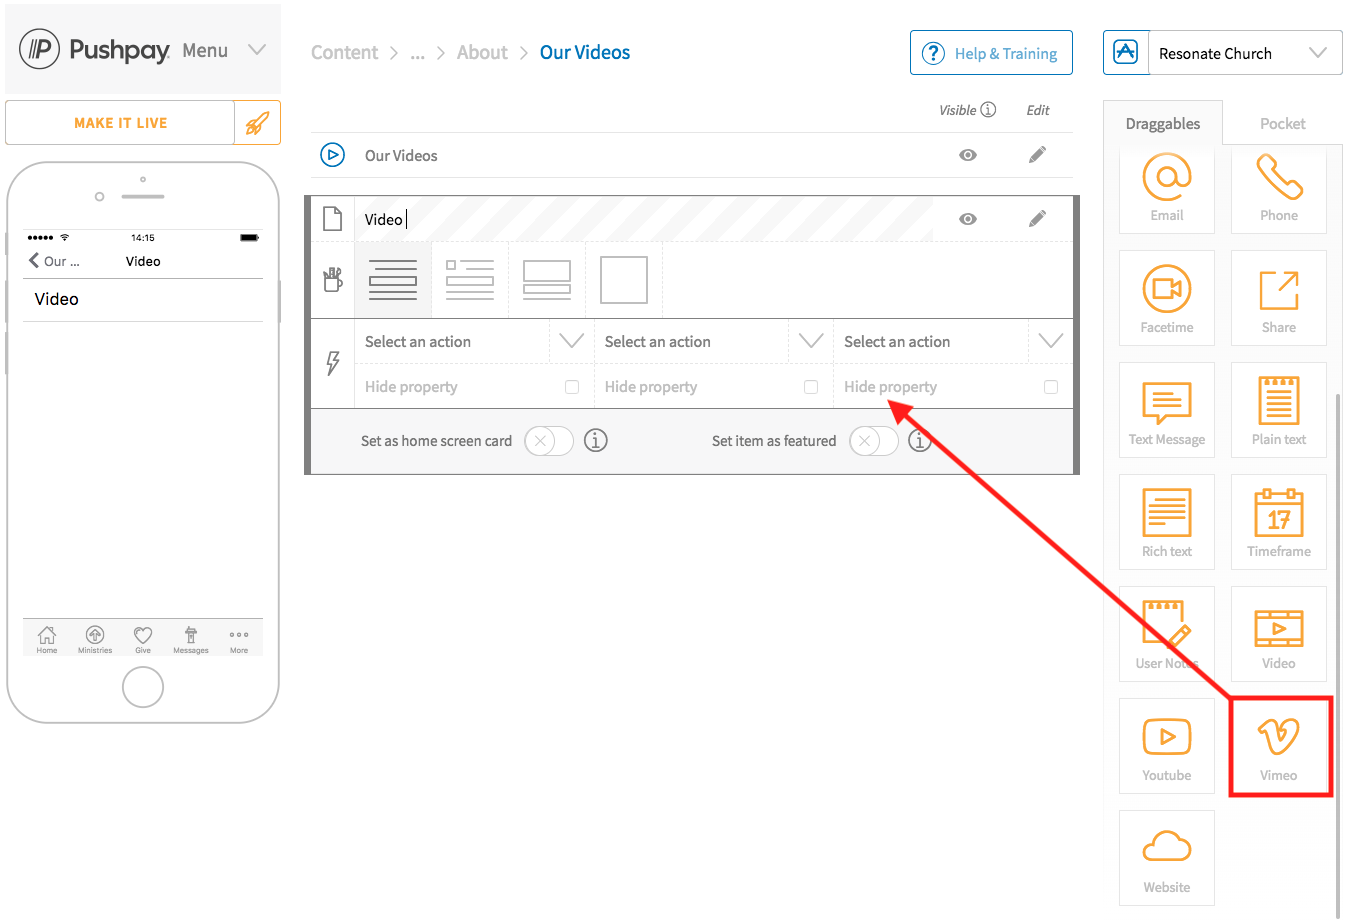
Task: Enable the first Hide property checkbox
Action: click(x=572, y=386)
